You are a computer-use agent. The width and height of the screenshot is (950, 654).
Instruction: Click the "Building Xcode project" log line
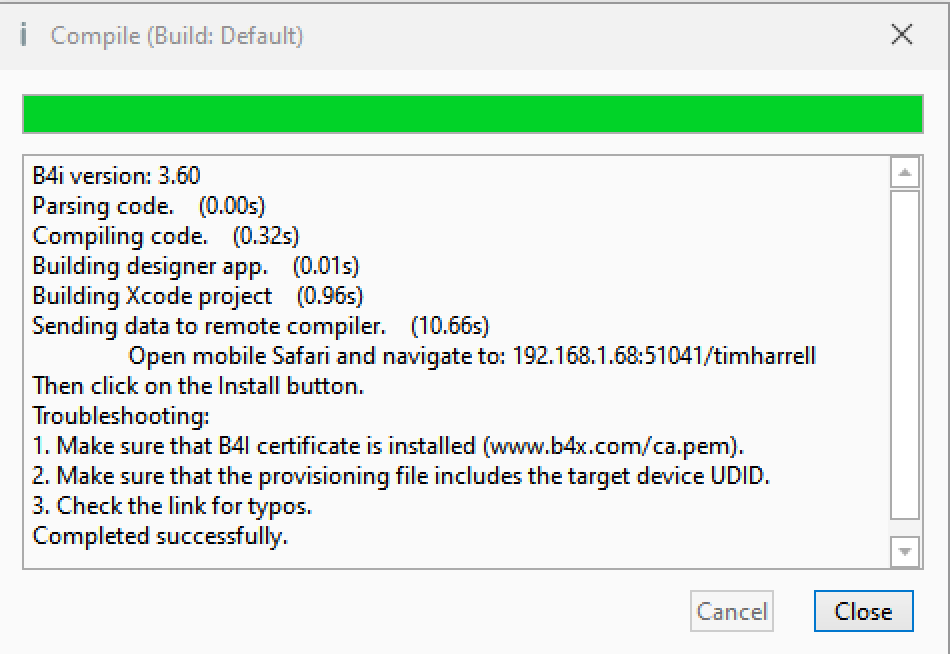[x=152, y=296]
